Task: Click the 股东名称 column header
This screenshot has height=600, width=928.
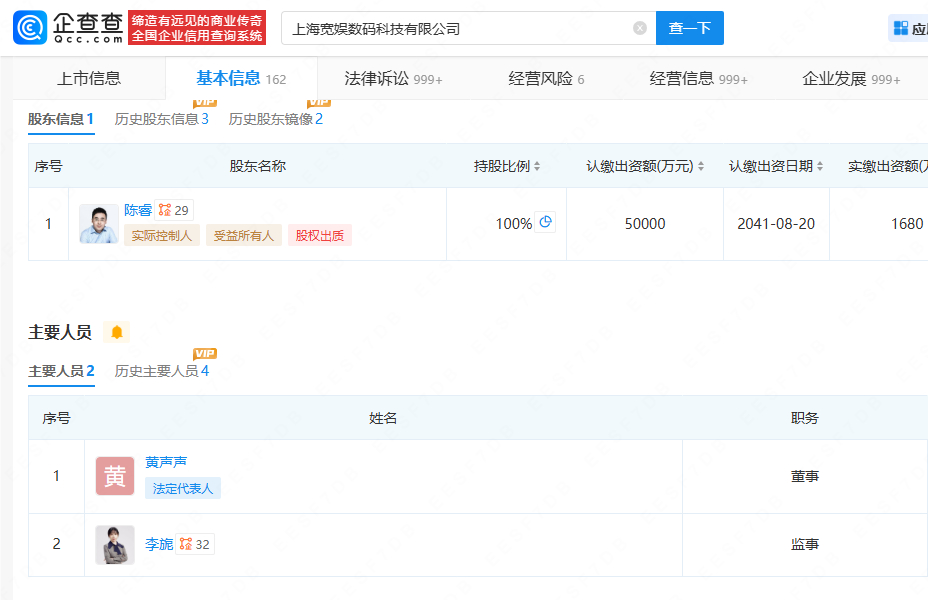Action: (x=257, y=166)
